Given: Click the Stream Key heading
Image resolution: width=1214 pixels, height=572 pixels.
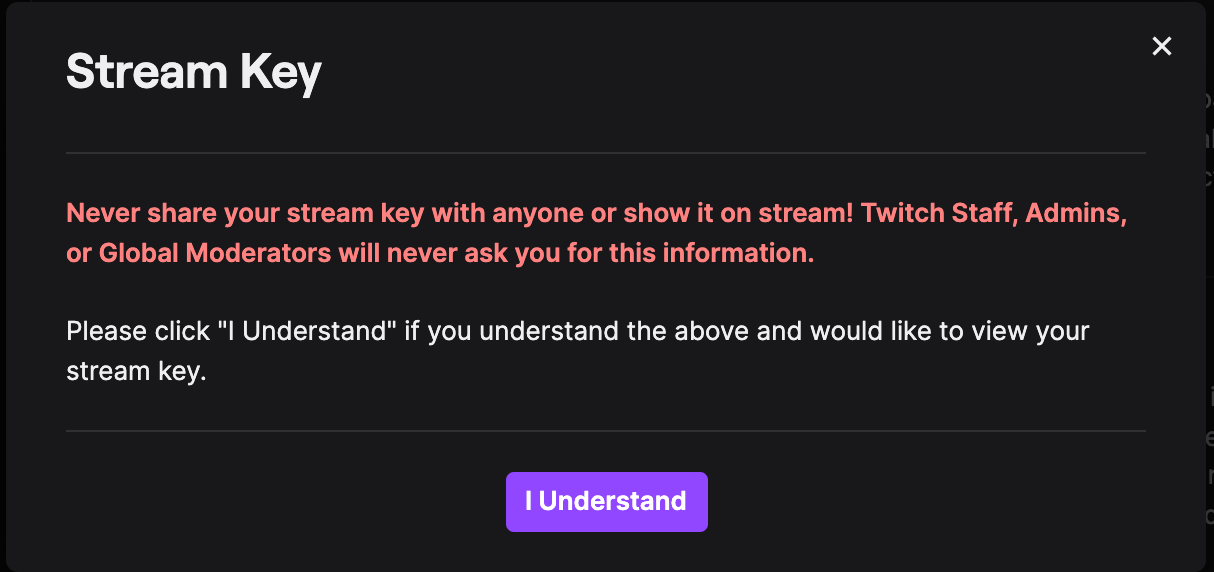Looking at the screenshot, I should click(194, 73).
